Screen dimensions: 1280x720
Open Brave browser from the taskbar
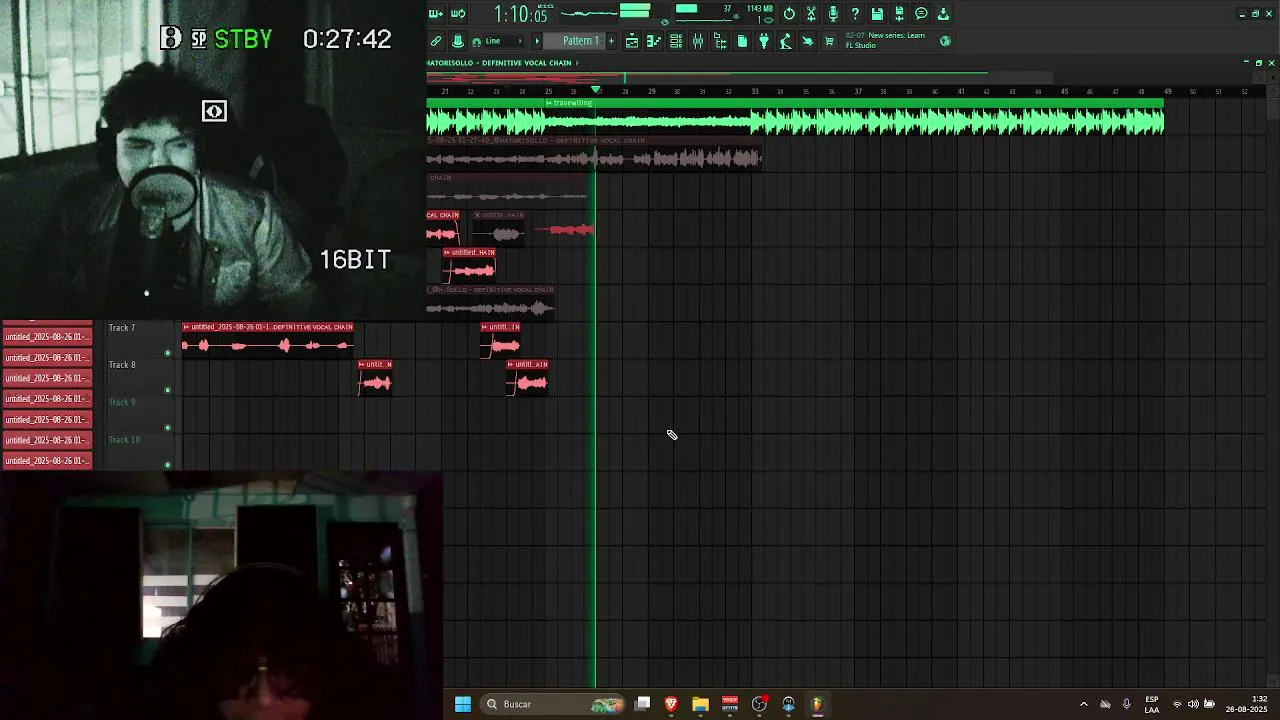(x=671, y=704)
